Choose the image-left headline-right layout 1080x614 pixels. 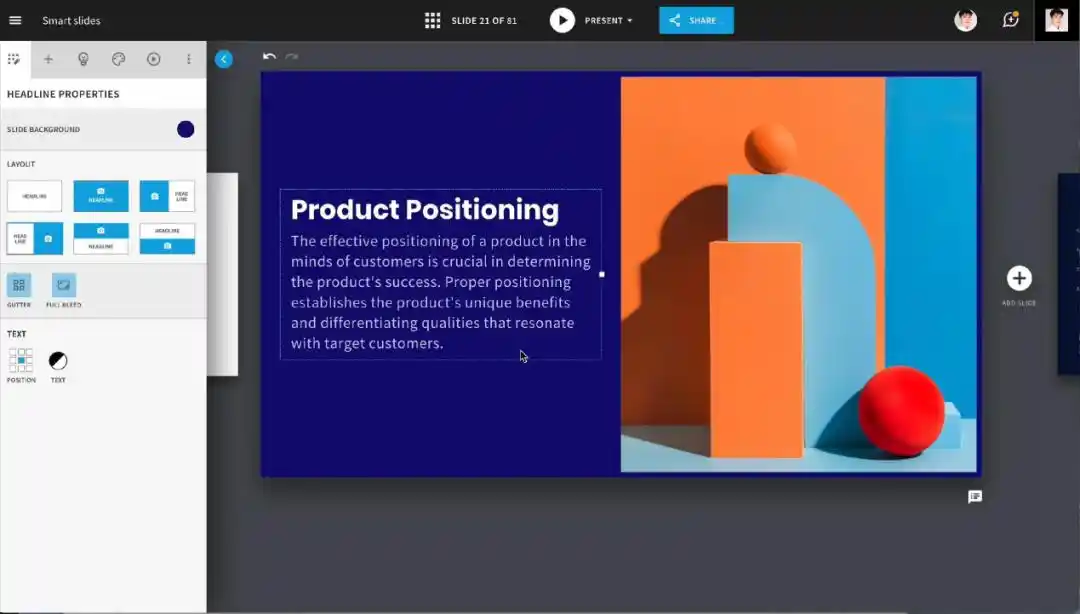pyautogui.click(x=167, y=196)
